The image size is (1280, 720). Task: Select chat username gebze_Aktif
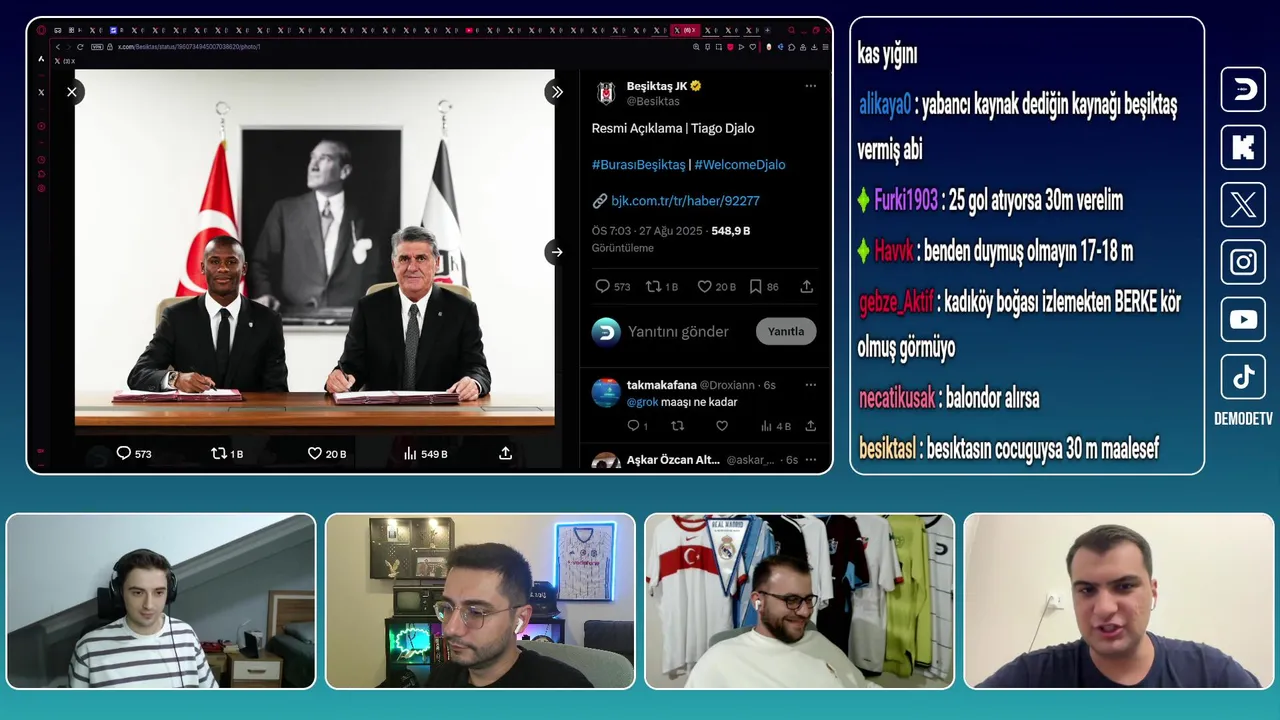[x=896, y=302]
